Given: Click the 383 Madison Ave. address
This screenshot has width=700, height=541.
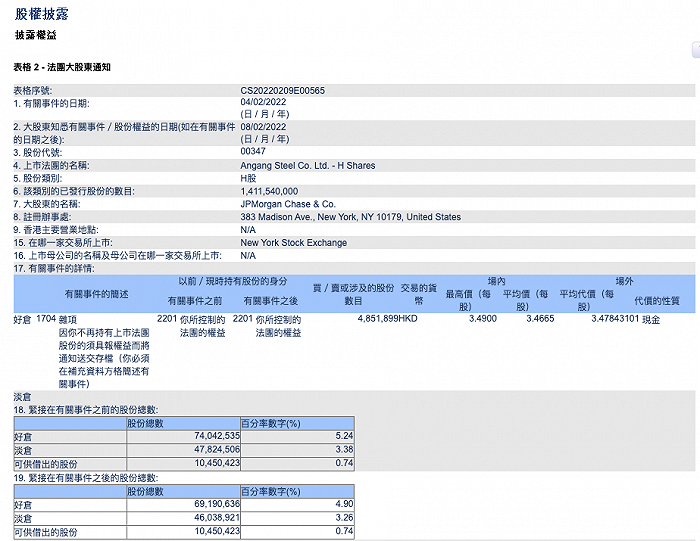Looking at the screenshot, I should click(350, 217).
